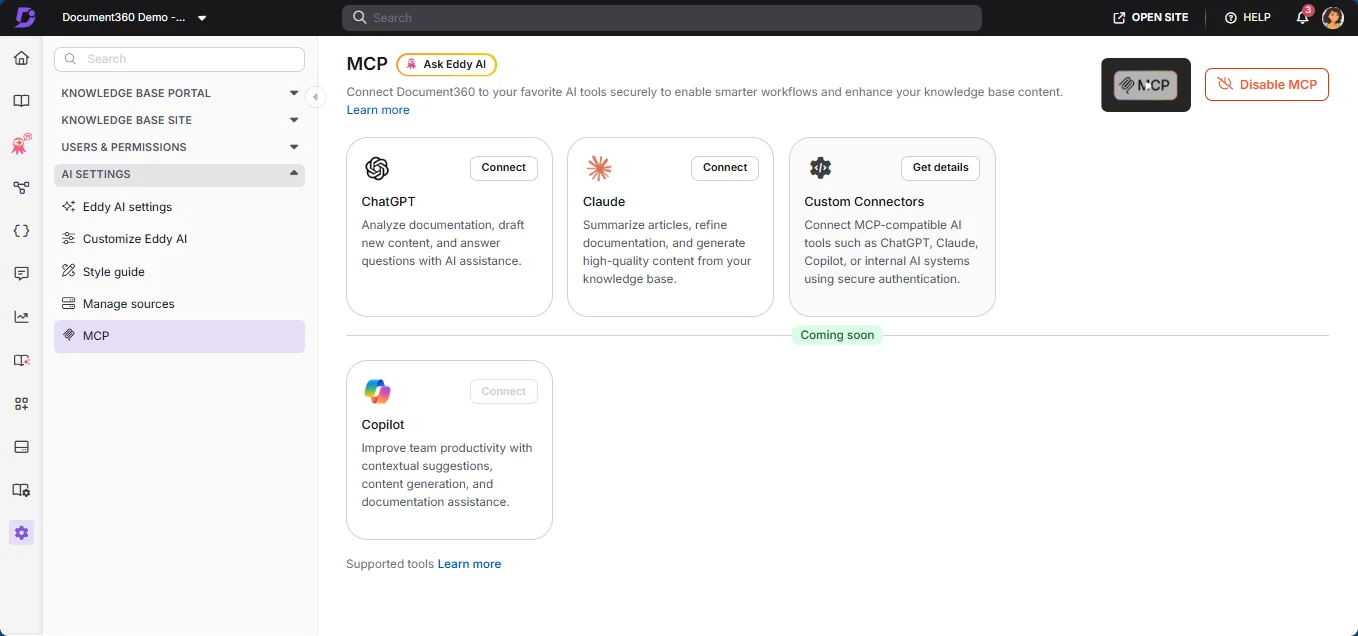Open the workflow branch icon in rail
This screenshot has width=1358, height=636.
click(21, 187)
